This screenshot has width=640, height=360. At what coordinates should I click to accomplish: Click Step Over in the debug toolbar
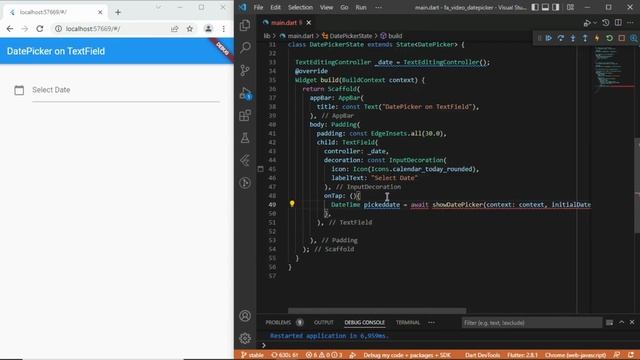tap(561, 38)
